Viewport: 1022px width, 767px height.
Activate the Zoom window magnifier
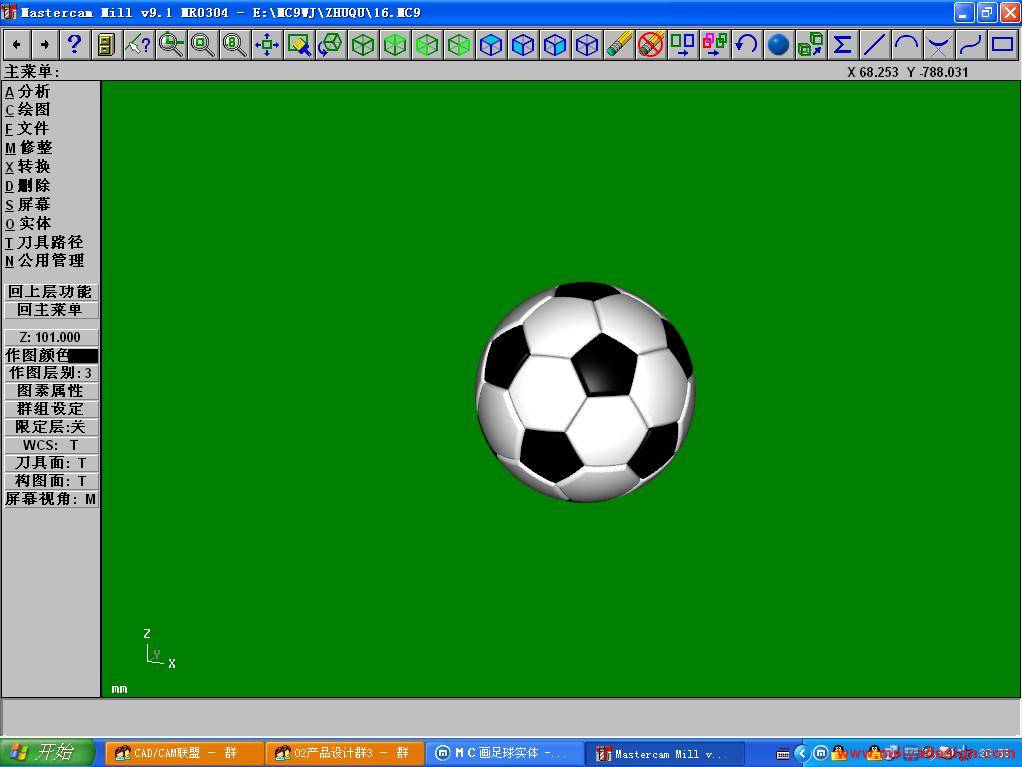(171, 44)
